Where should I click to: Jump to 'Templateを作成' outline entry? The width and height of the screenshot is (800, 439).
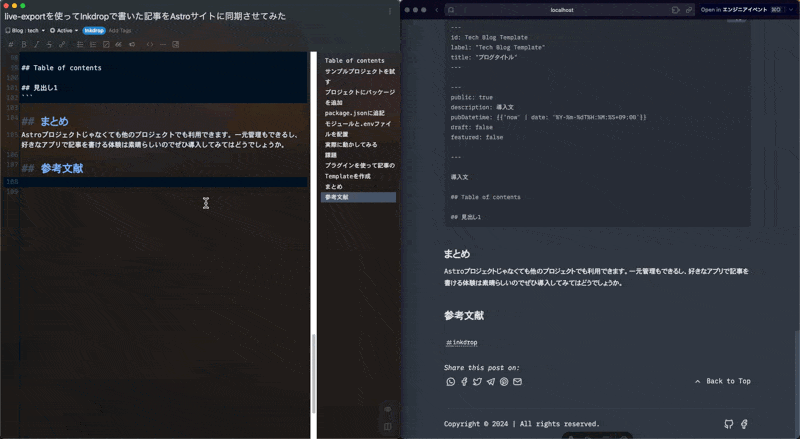point(347,176)
